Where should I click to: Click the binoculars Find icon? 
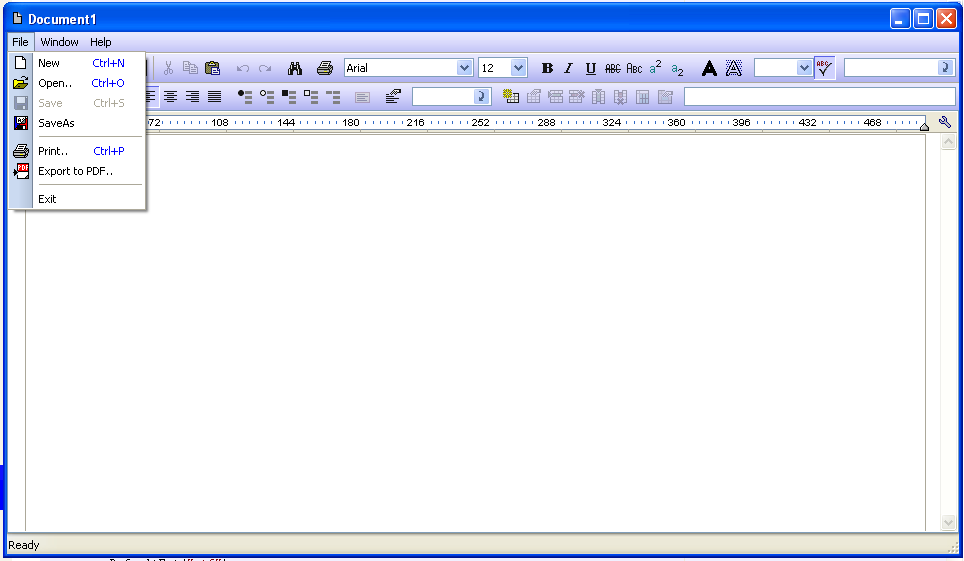click(295, 68)
